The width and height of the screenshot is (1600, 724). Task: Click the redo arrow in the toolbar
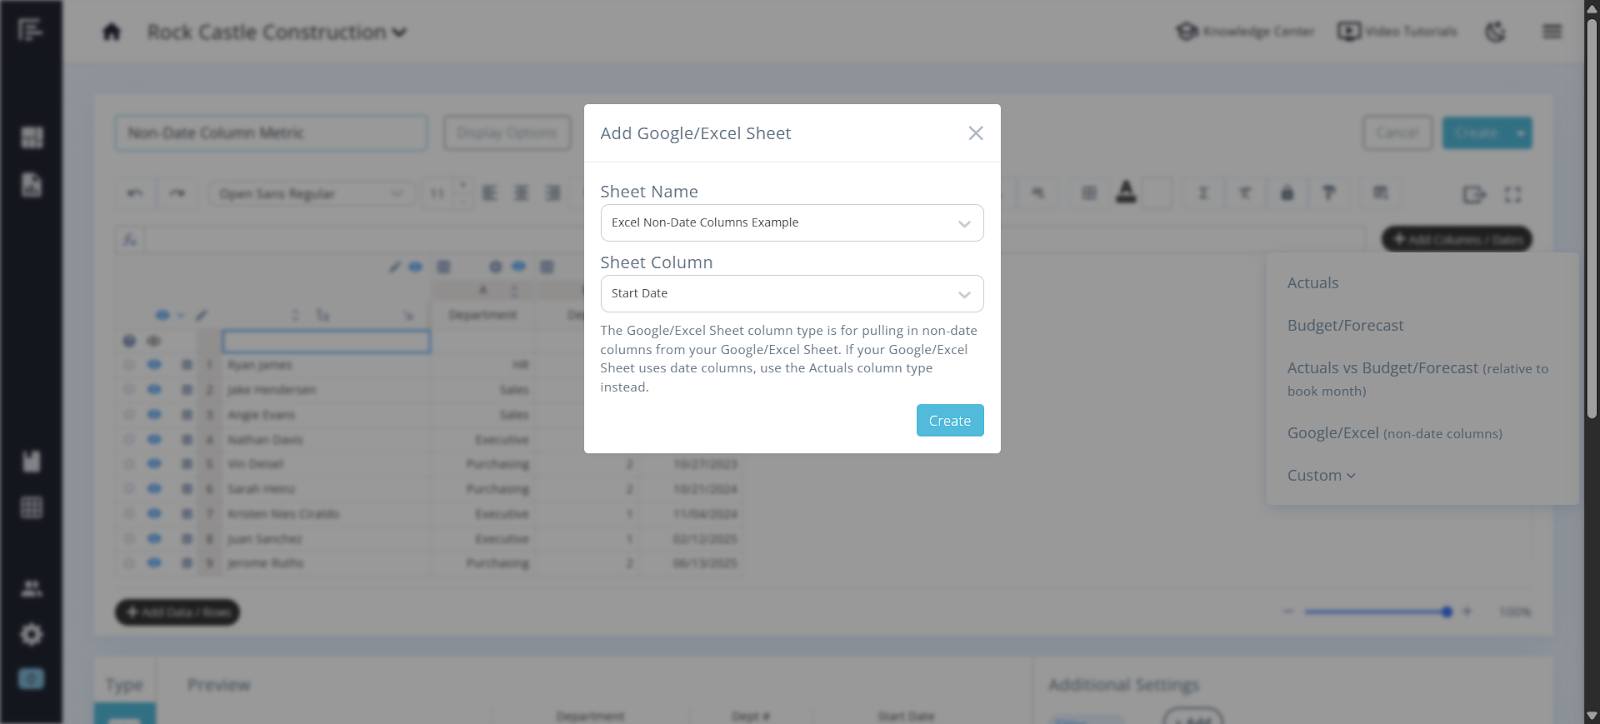[x=177, y=193]
